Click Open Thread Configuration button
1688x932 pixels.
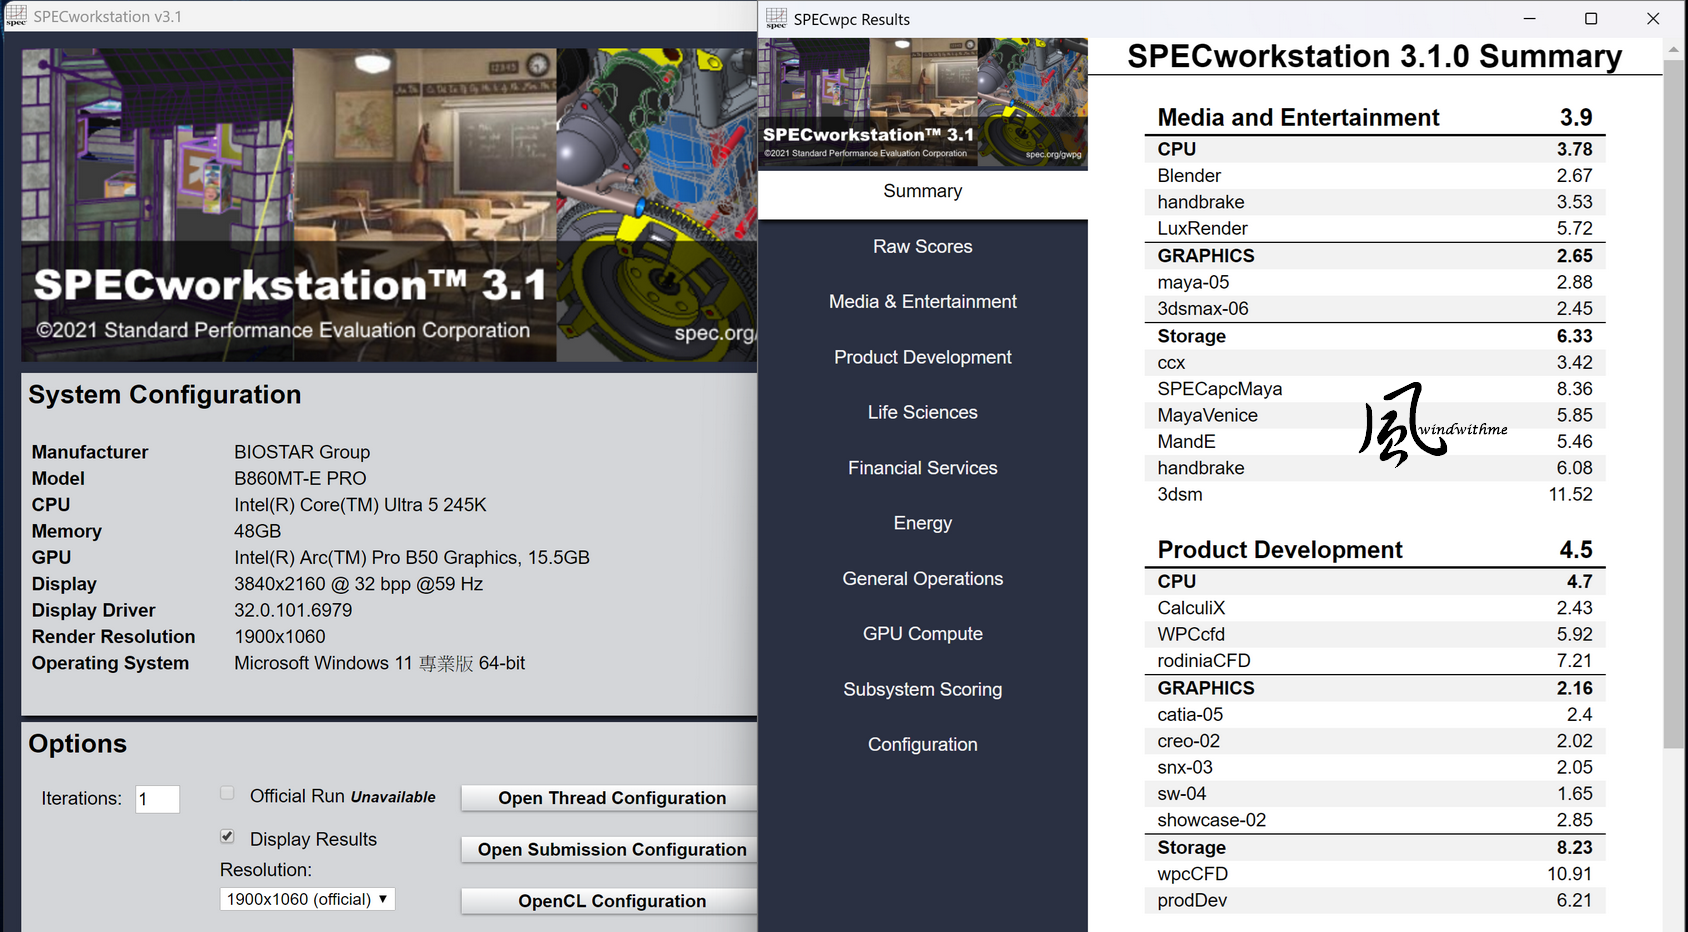point(610,798)
